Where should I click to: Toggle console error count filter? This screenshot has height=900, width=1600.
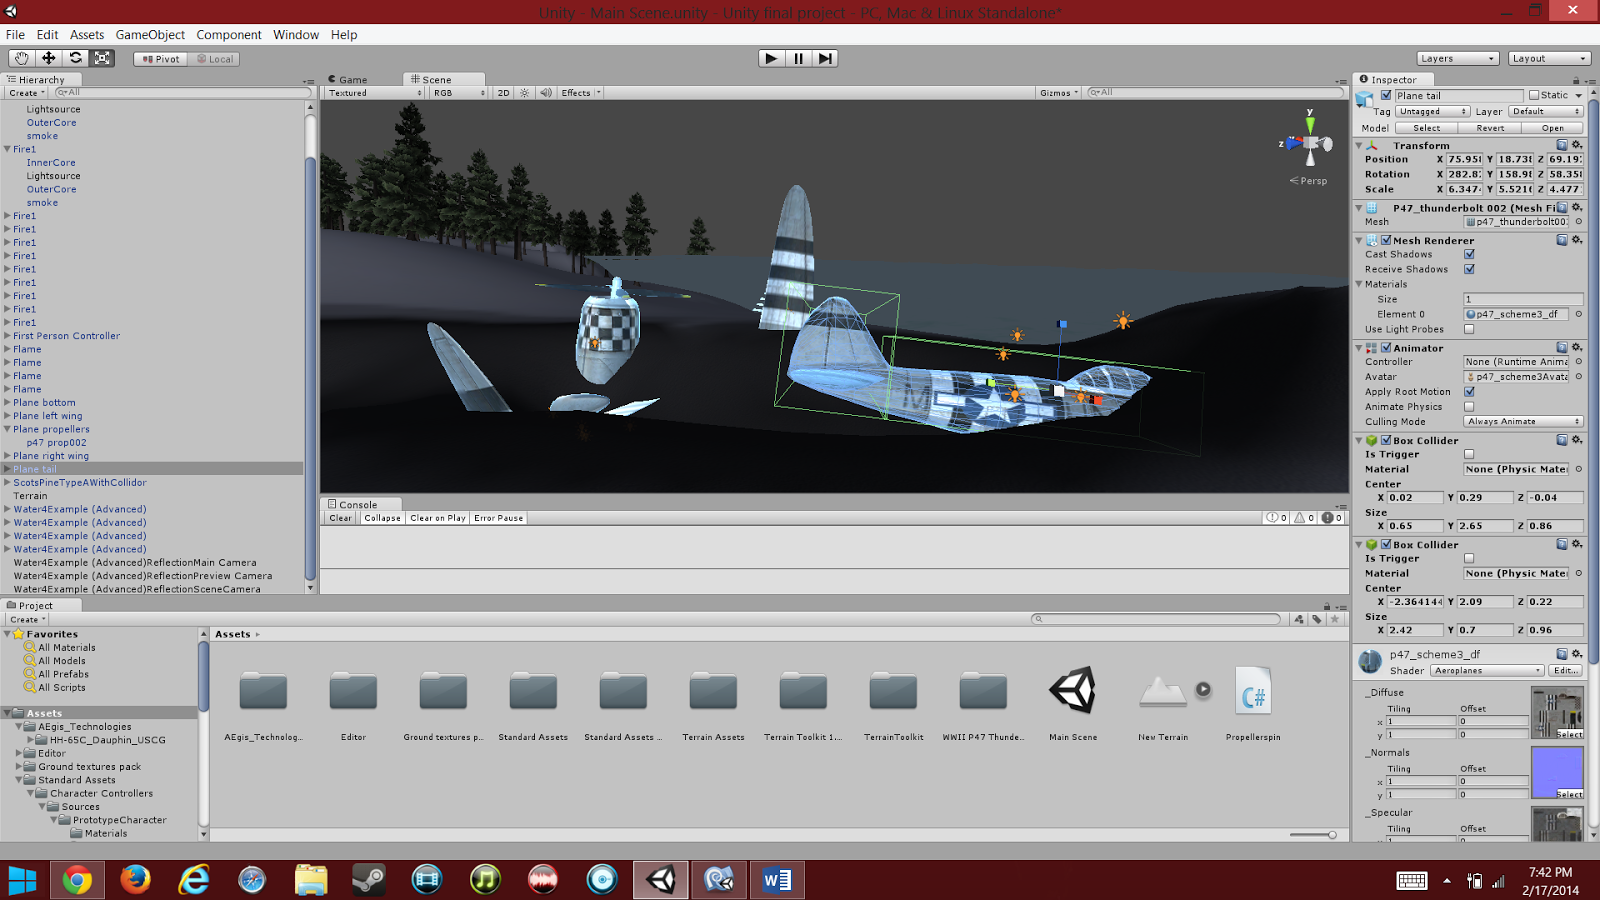coord(1332,518)
